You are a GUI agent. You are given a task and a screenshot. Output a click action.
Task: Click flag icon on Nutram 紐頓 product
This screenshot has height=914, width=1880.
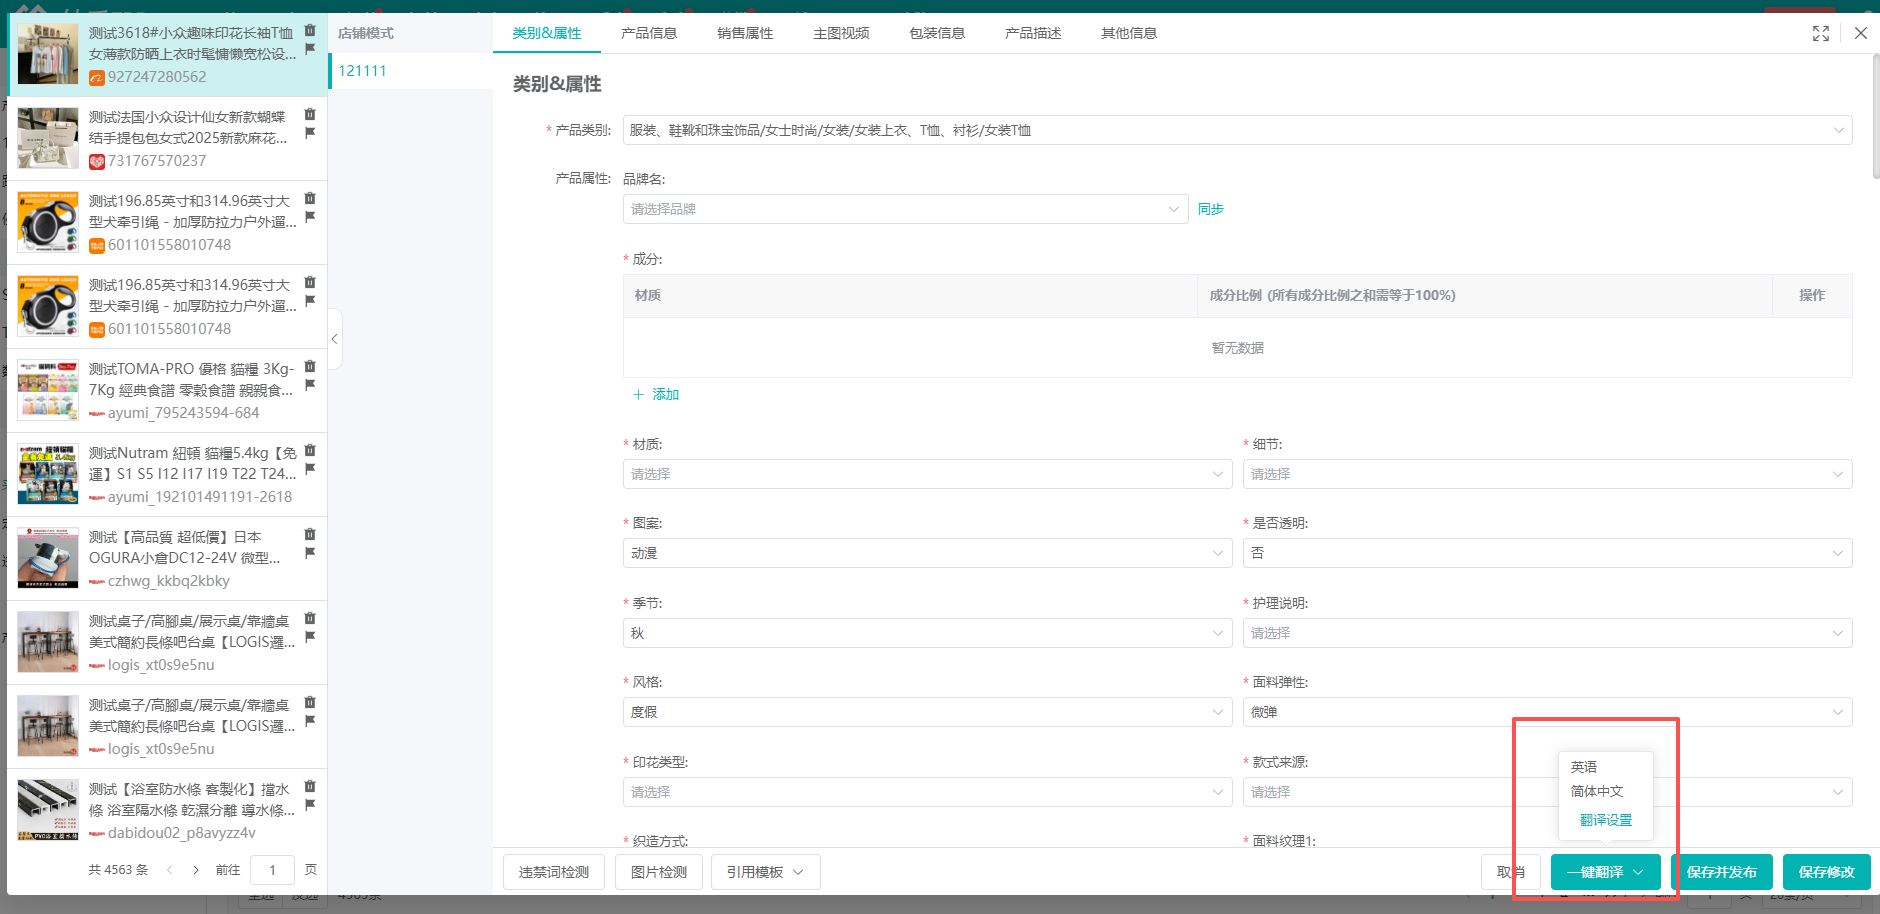310,469
